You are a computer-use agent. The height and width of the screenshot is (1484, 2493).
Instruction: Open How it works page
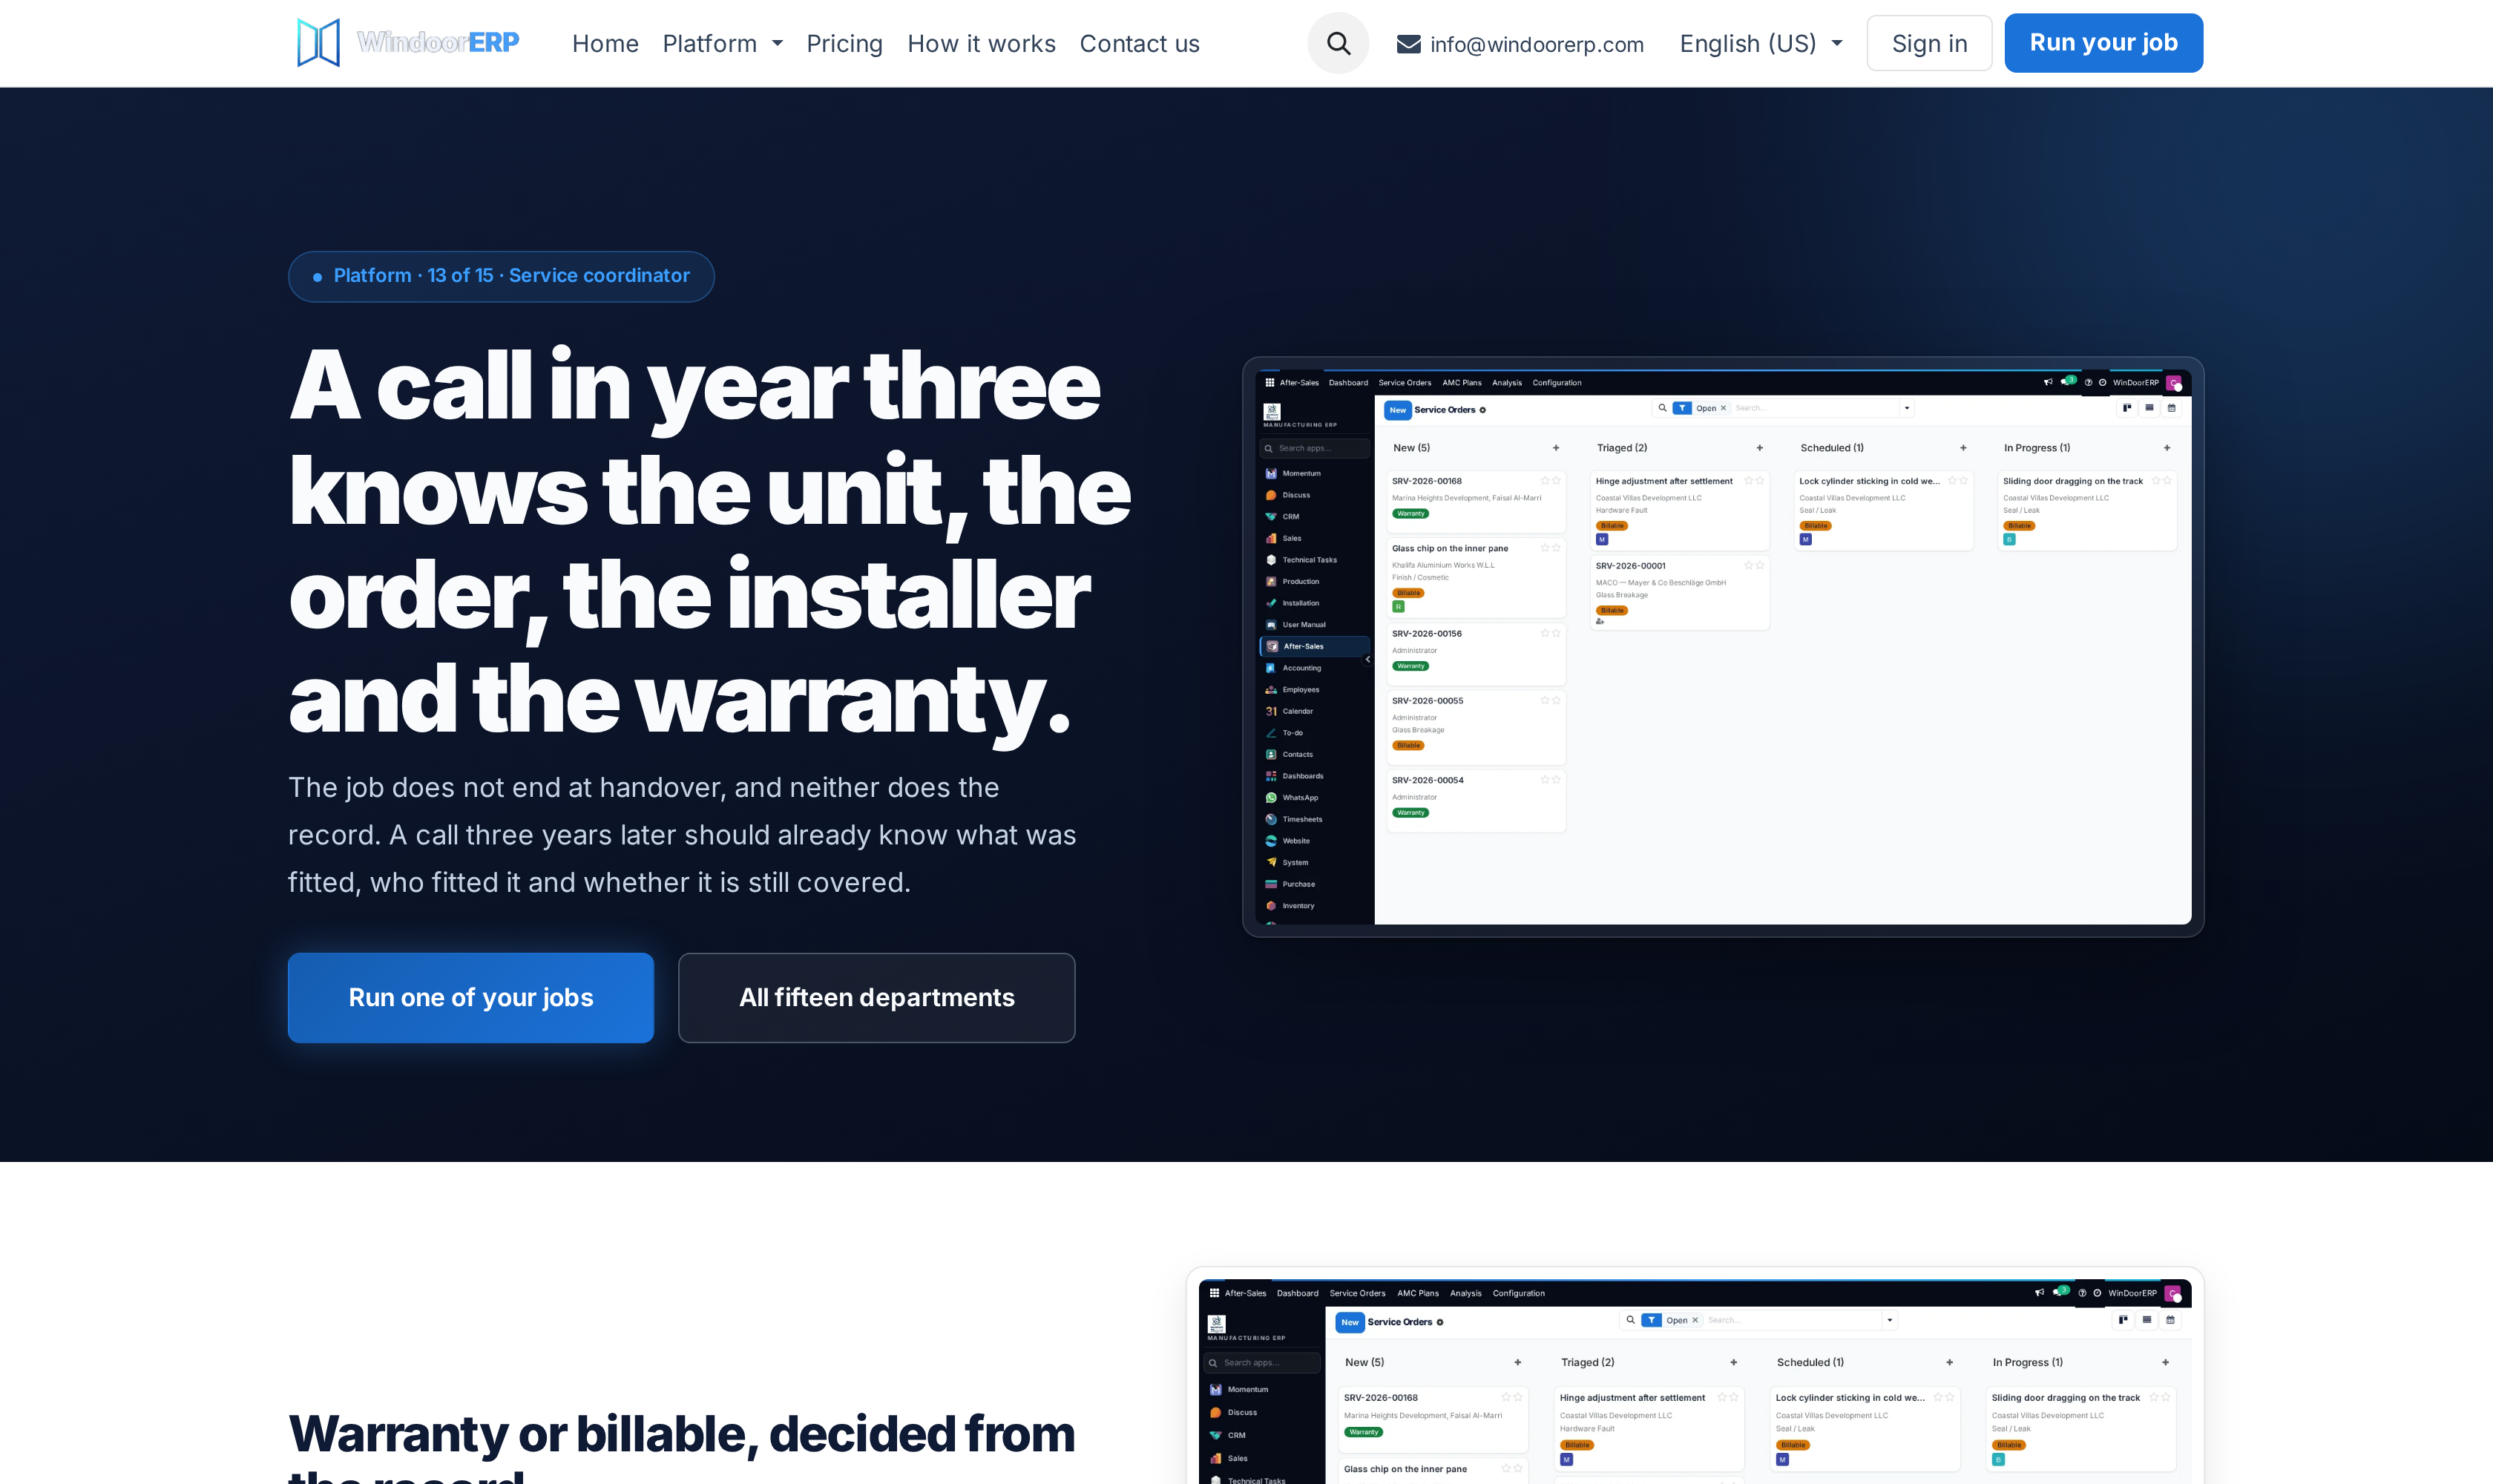tap(981, 44)
